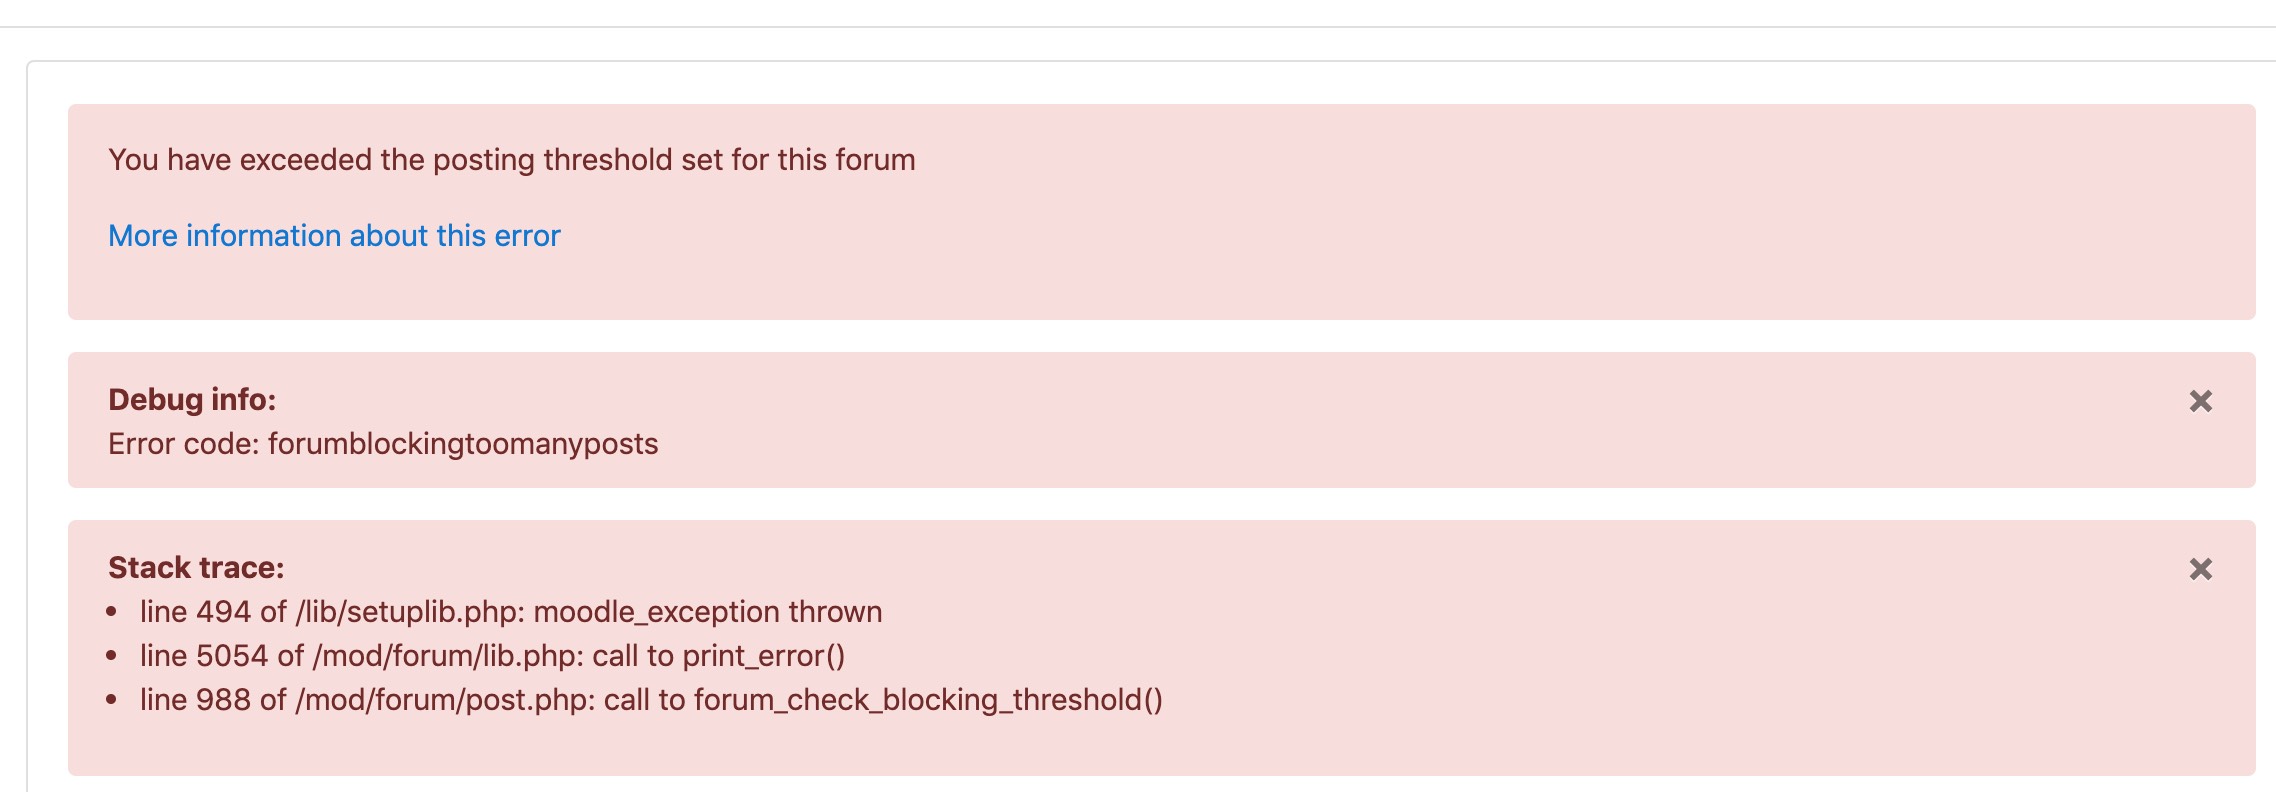
Task: Click the Debug info heading
Action: click(192, 399)
